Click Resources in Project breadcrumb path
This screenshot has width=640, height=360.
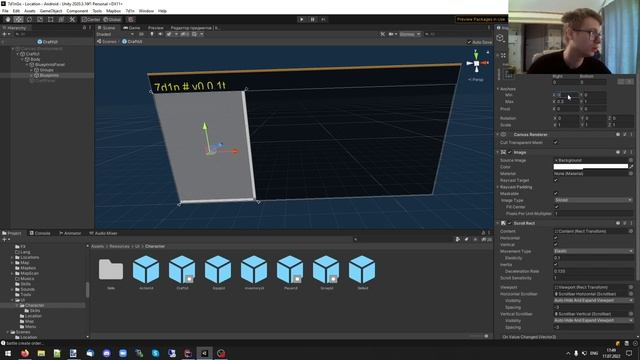[119, 246]
